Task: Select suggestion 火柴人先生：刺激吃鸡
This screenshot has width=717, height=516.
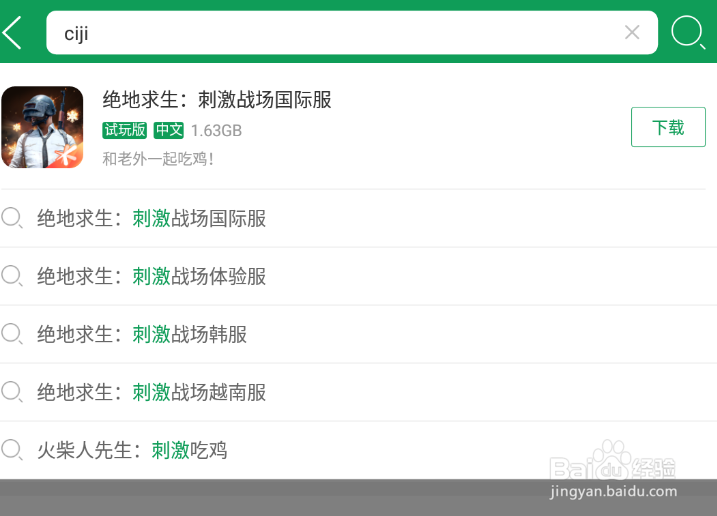Action: tap(358, 450)
